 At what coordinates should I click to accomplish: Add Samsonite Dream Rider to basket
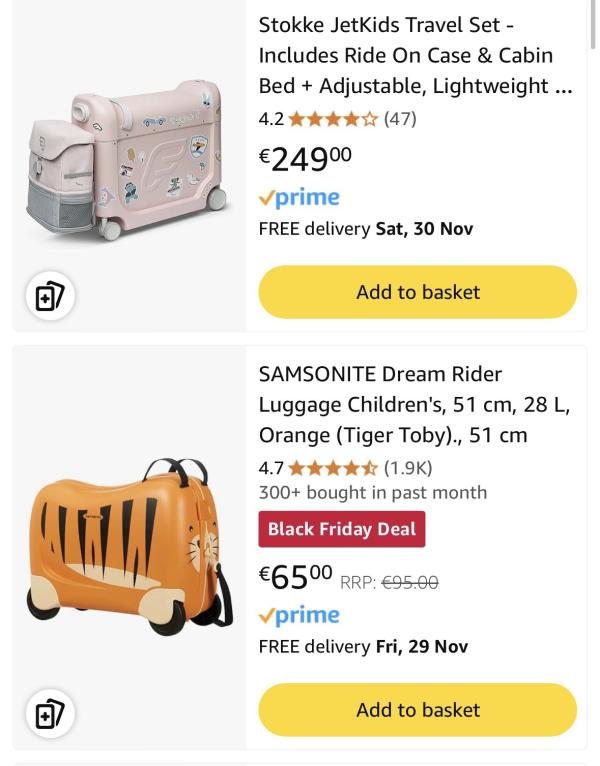coord(418,710)
